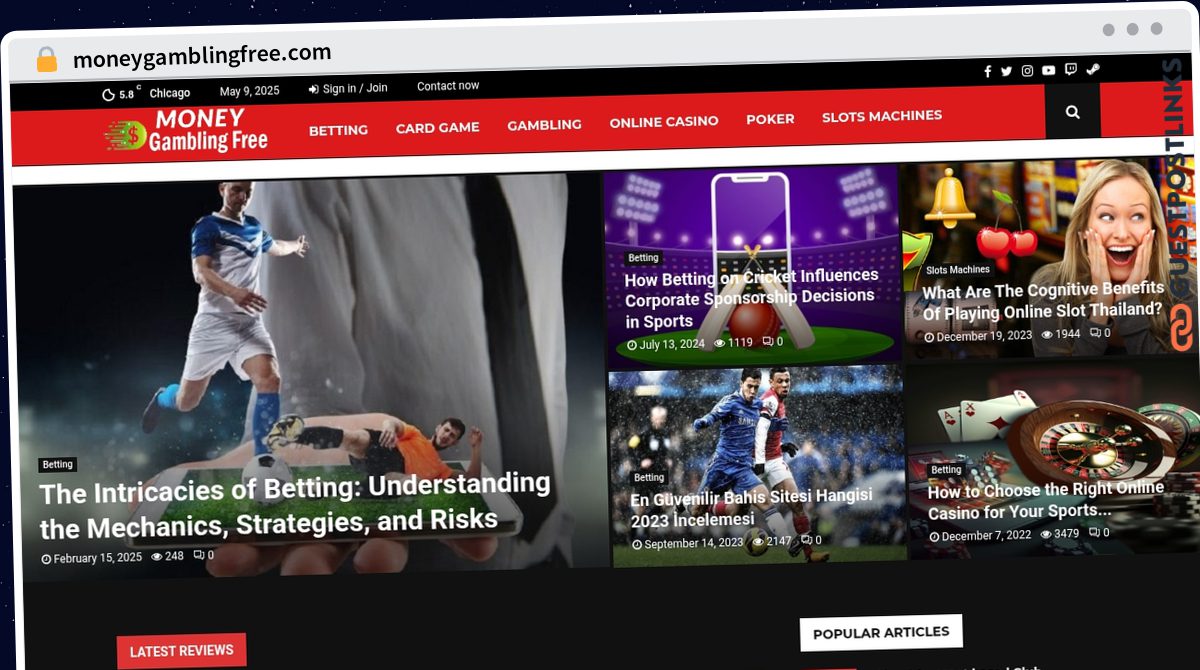This screenshot has height=670, width=1200.
Task: Click comment icon on Online Casino post
Action: [1094, 533]
